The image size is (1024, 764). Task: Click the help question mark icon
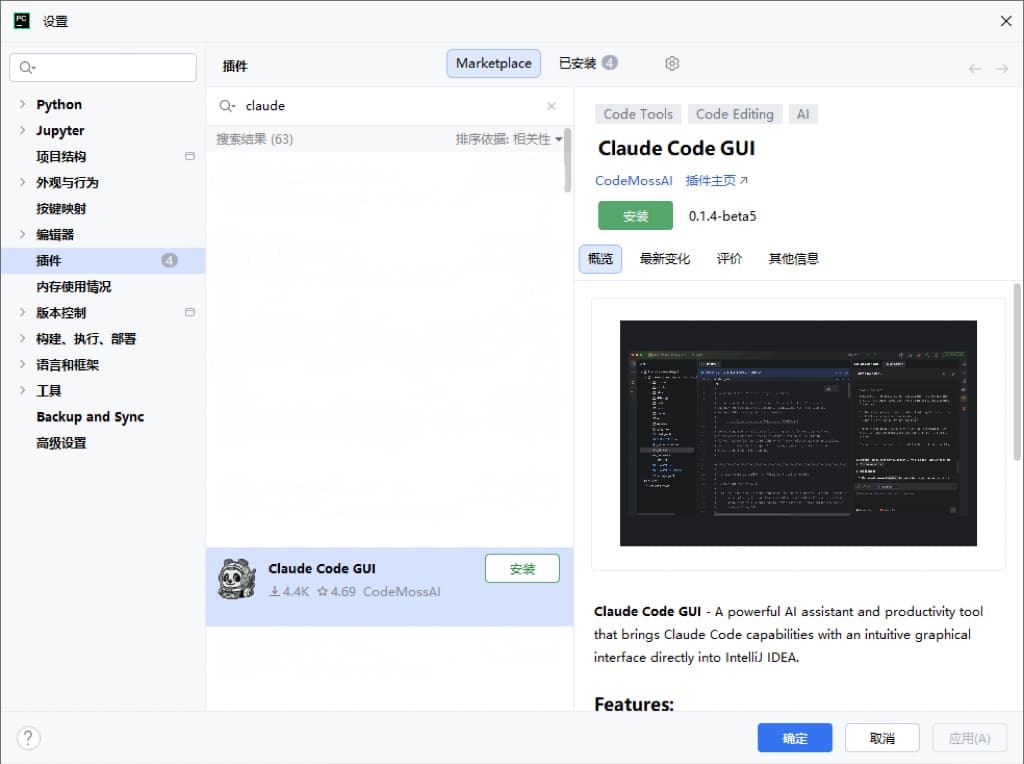pos(28,738)
